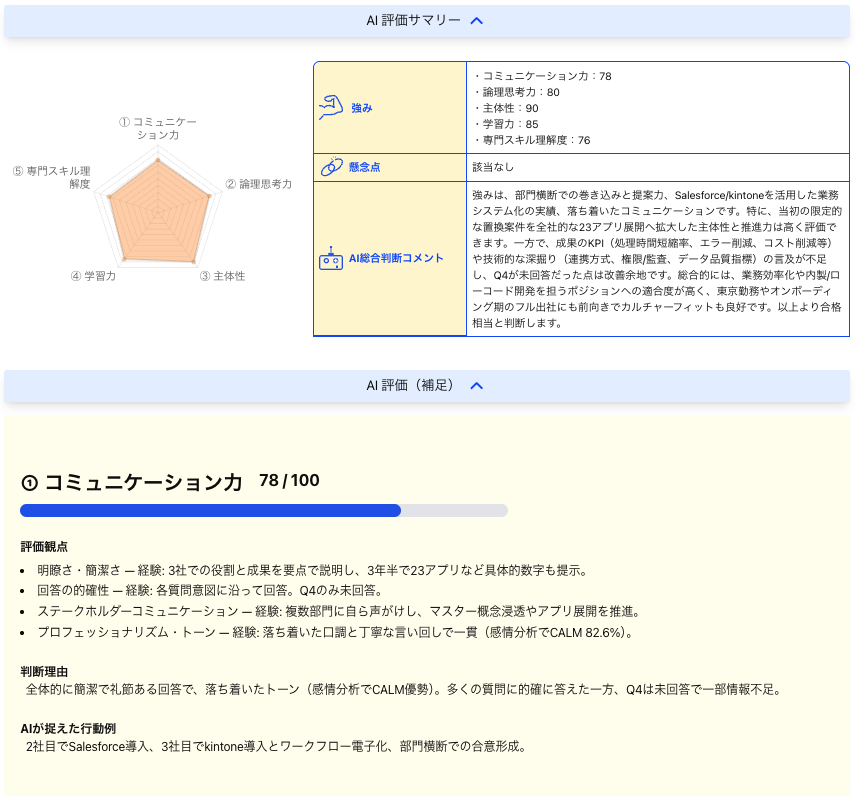This screenshot has width=856, height=804.
Task: Collapse the AI 評価（補足） section chevron
Action: point(477,385)
